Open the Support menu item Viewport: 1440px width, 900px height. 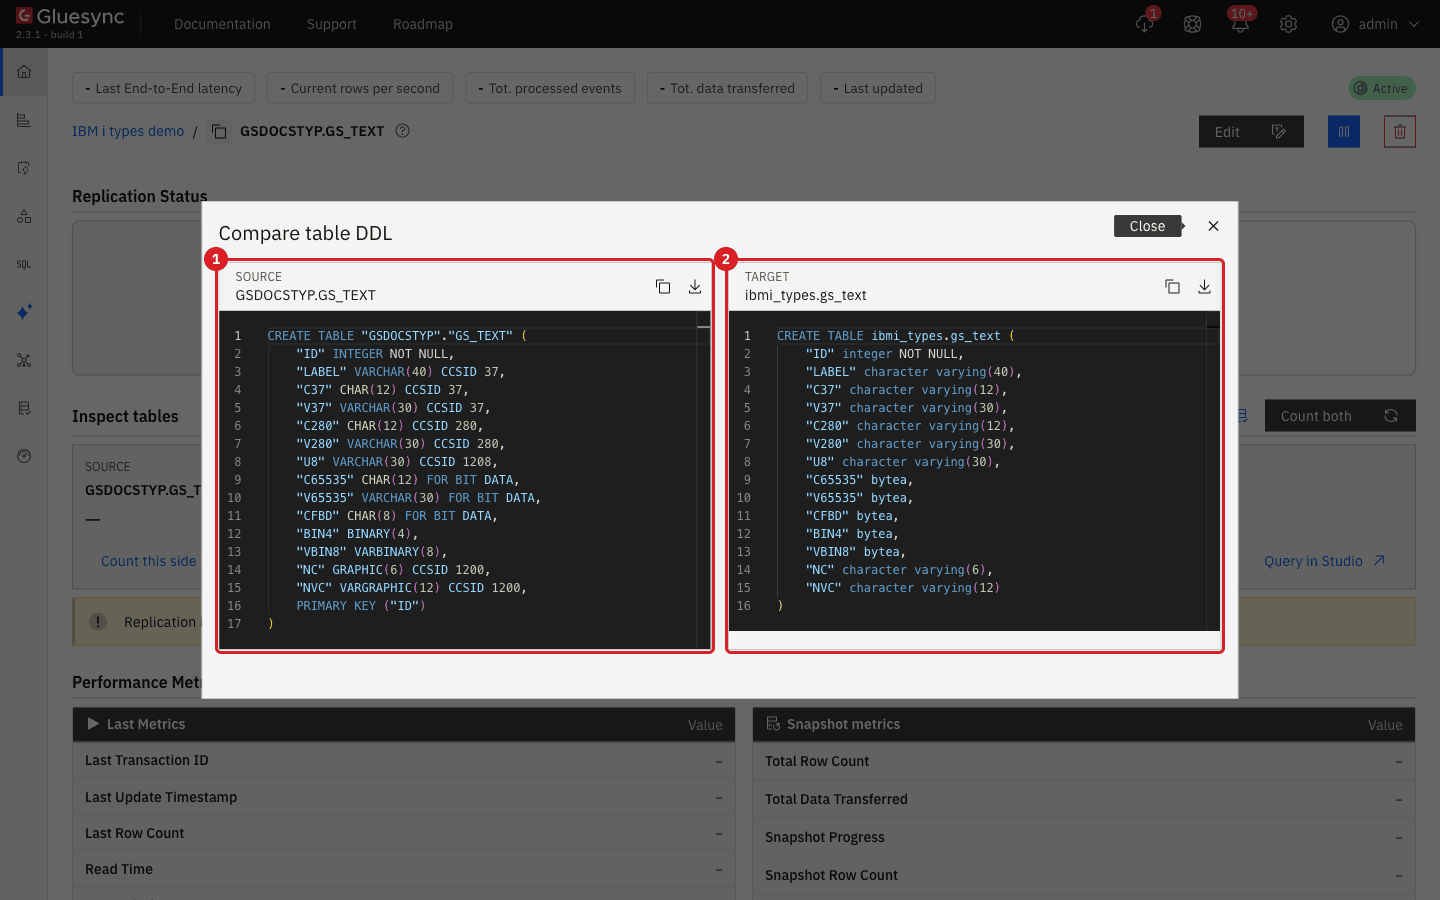point(332,24)
